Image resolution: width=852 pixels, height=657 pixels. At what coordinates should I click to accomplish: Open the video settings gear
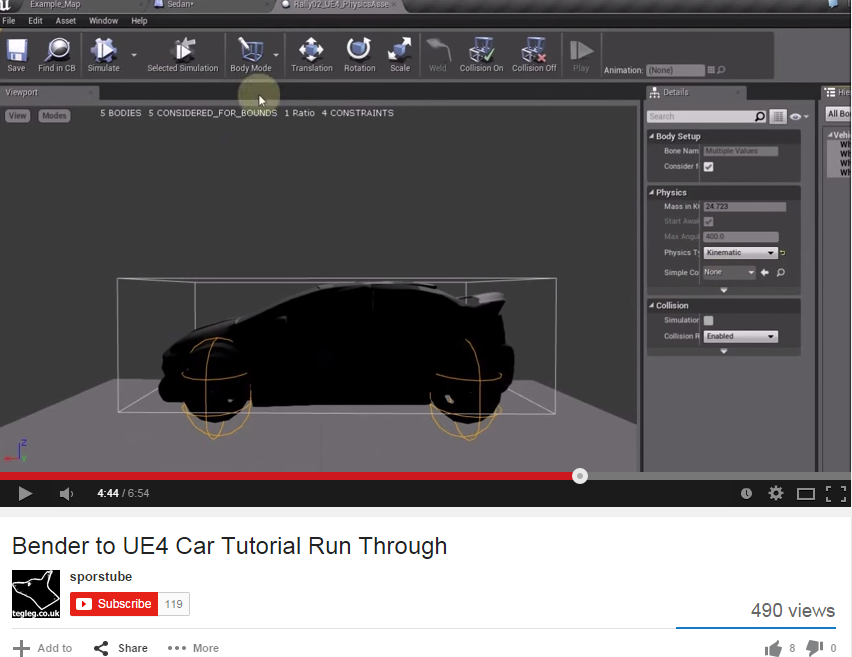776,493
